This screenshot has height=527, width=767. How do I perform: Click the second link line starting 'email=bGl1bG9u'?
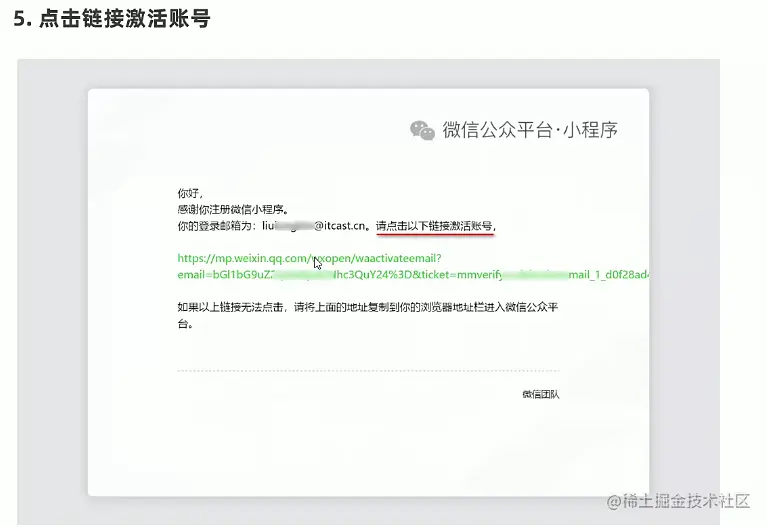(x=413, y=275)
